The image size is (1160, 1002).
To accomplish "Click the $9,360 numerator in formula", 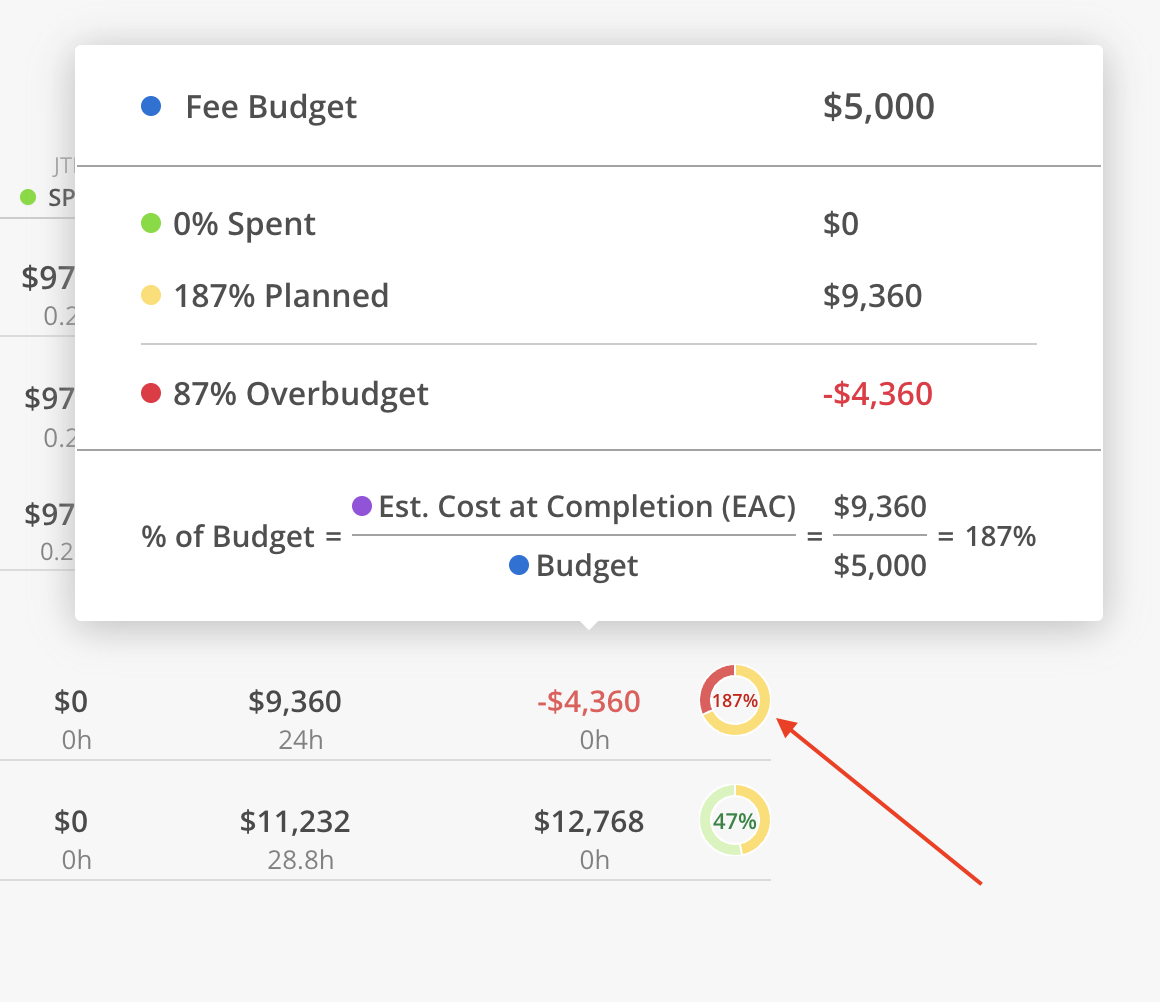I will coord(880,507).
